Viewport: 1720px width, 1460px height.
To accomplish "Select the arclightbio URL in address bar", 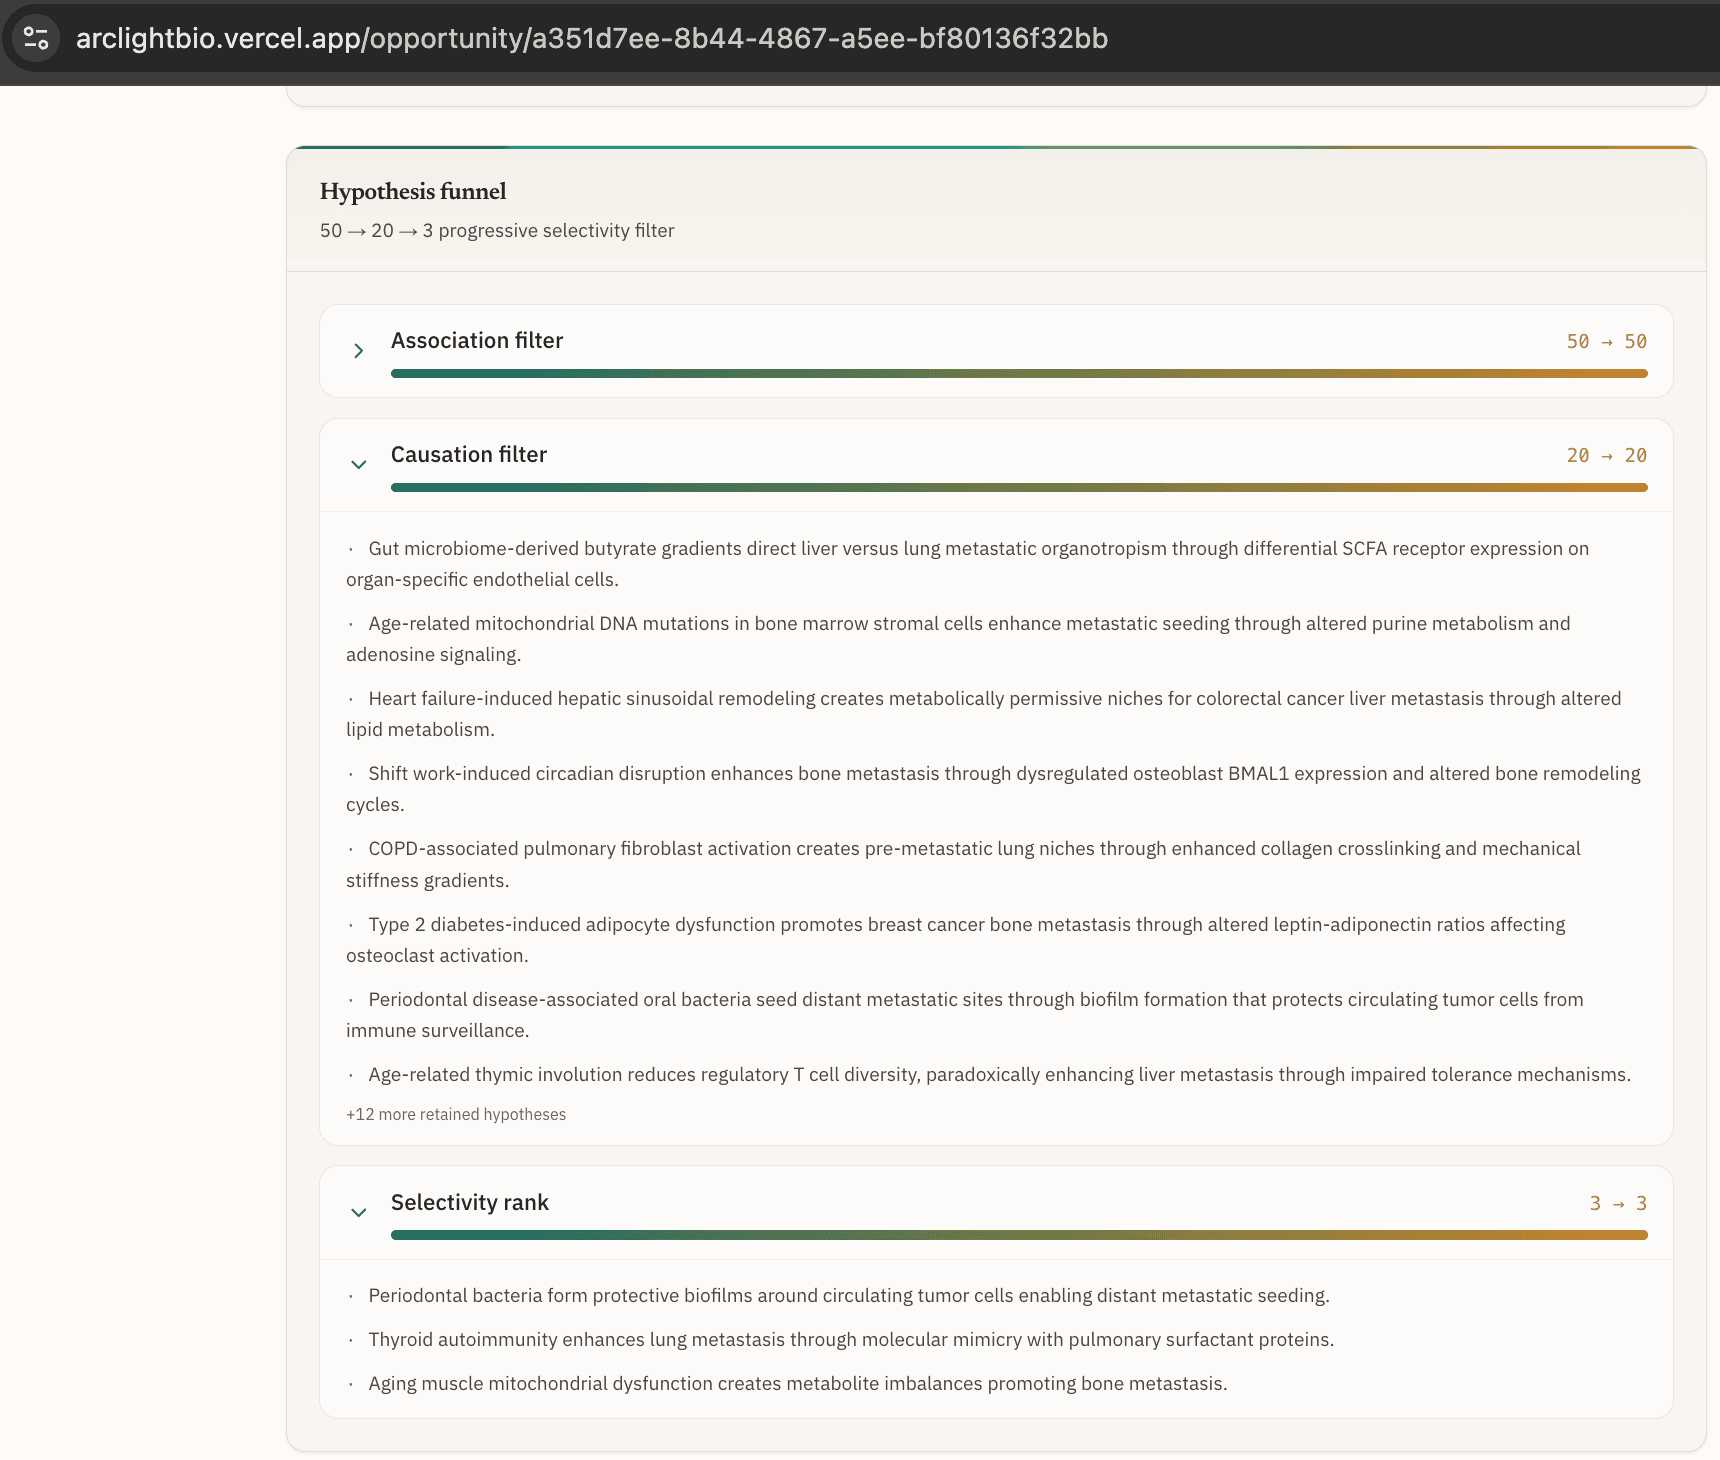I will pyautogui.click(x=592, y=38).
